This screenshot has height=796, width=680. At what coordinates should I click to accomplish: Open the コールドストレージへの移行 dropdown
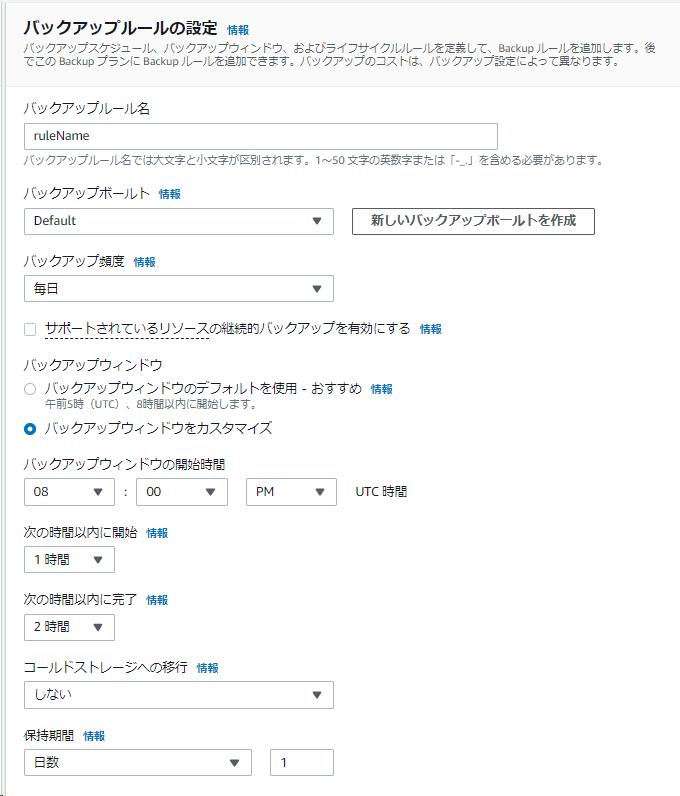178,695
